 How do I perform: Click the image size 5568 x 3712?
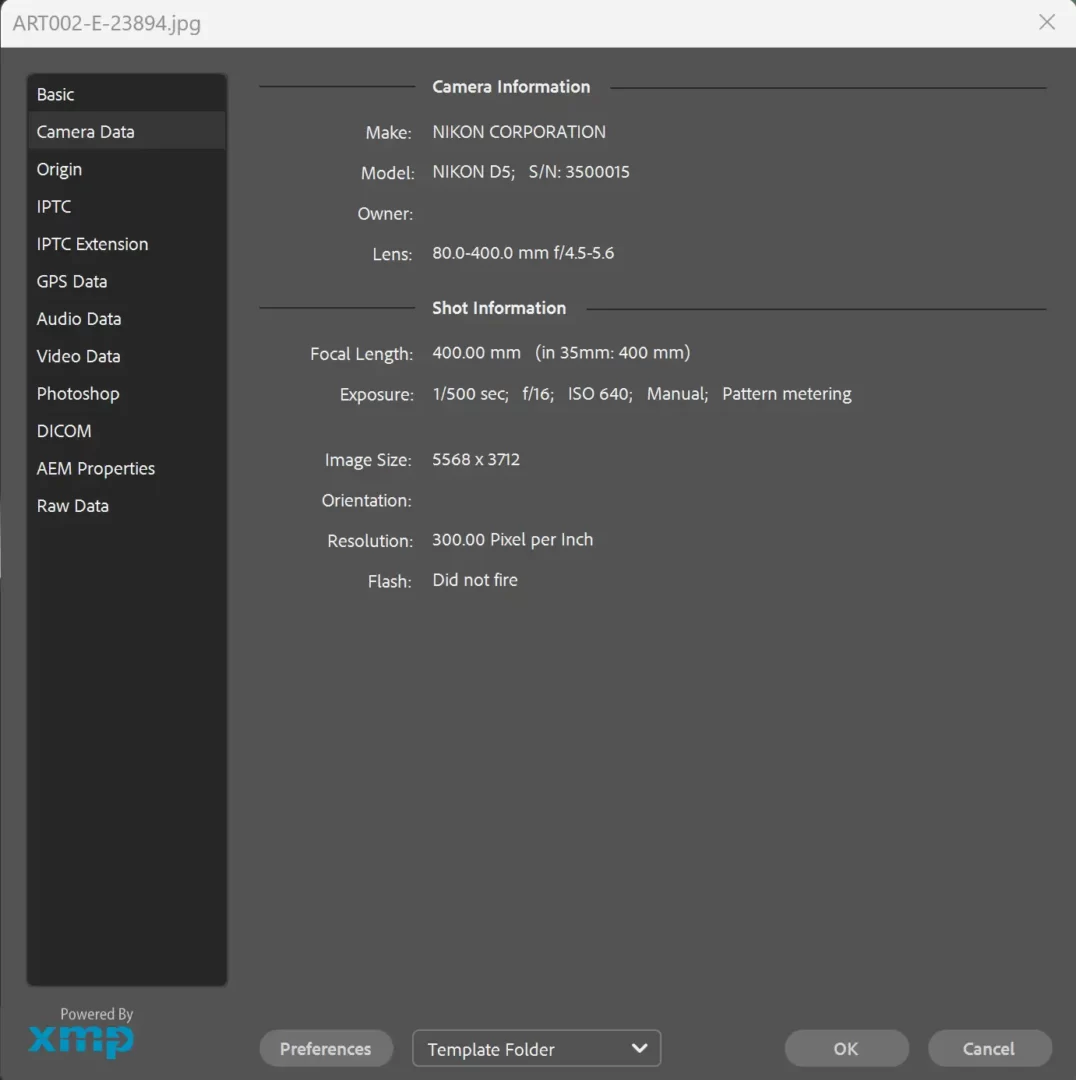point(475,459)
